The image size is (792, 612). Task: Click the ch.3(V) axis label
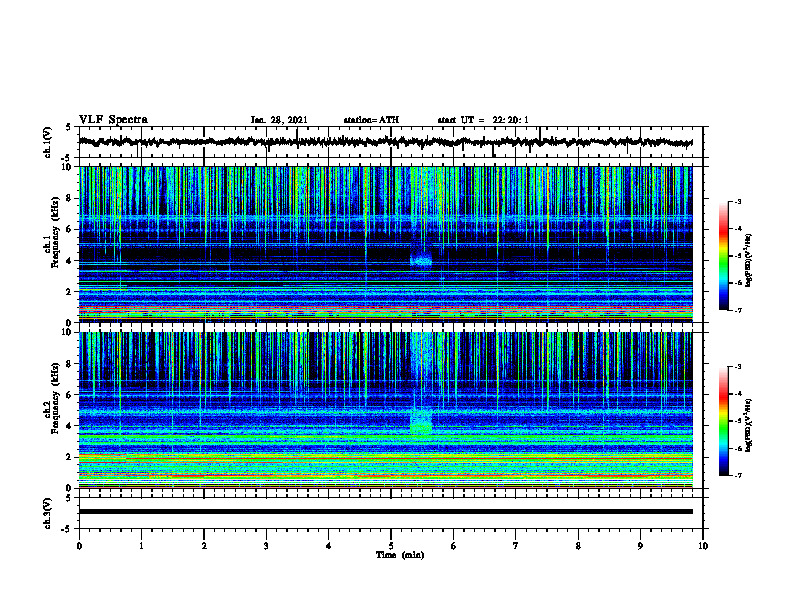(x=48, y=513)
